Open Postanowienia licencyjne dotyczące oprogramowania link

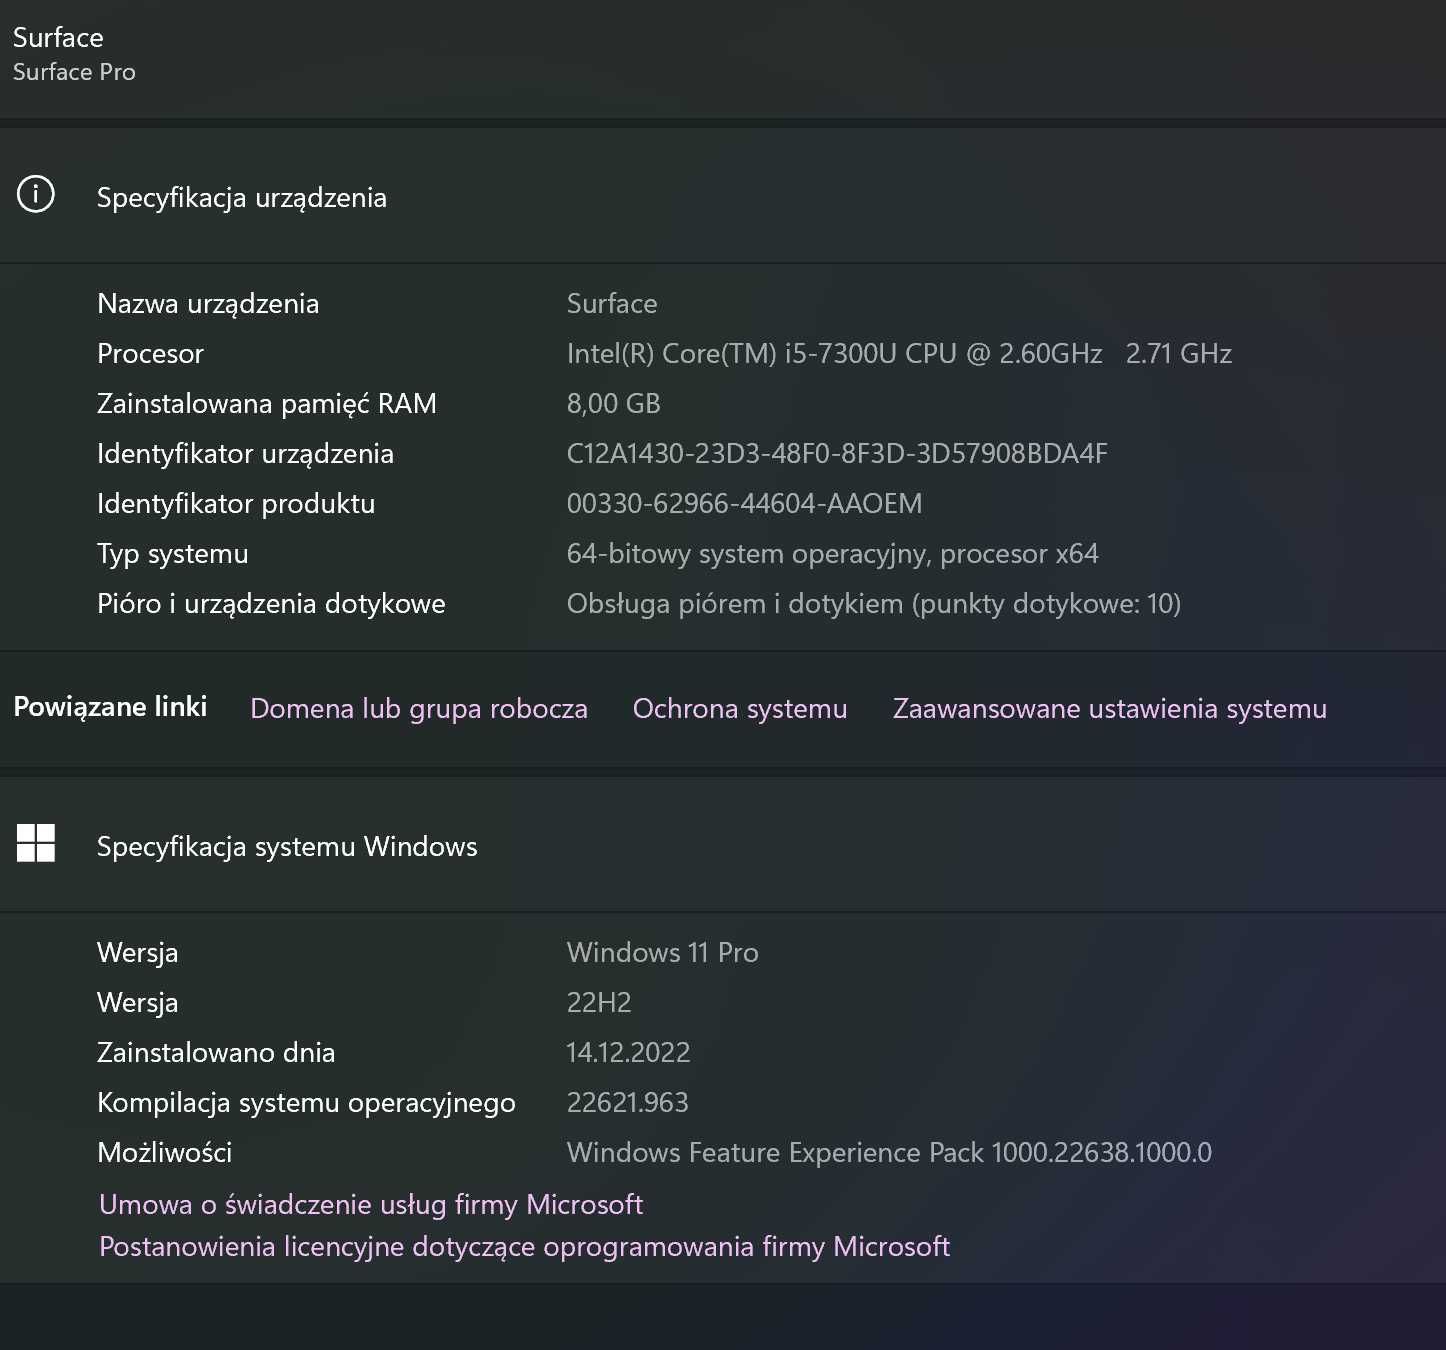(x=524, y=1246)
